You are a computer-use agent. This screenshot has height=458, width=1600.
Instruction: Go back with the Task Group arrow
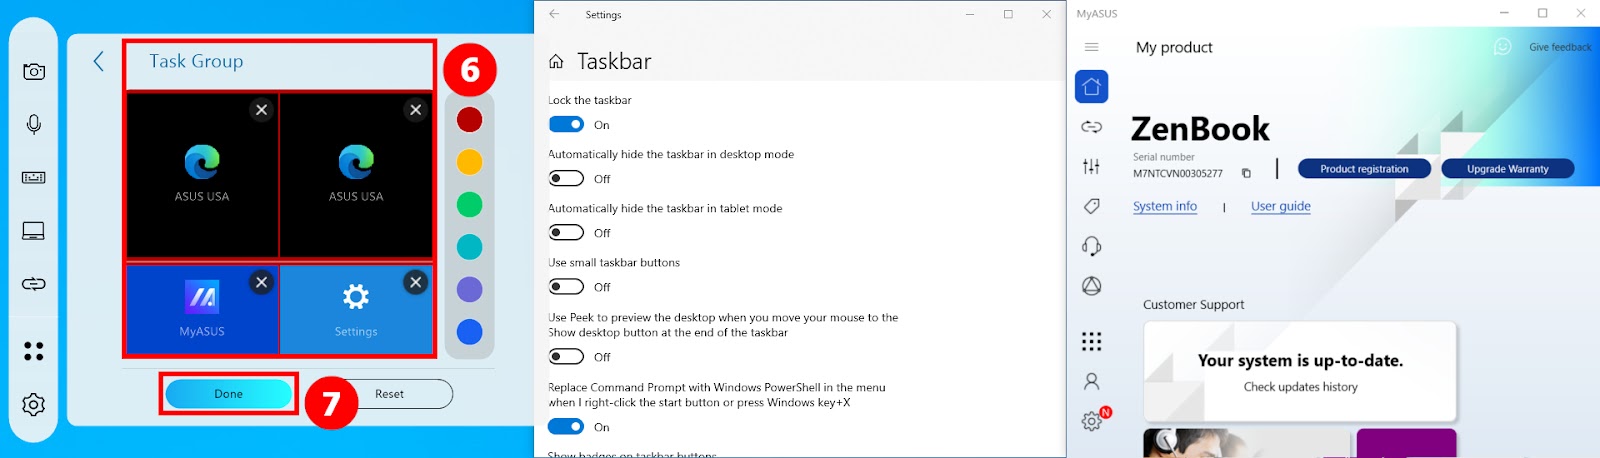click(x=98, y=61)
